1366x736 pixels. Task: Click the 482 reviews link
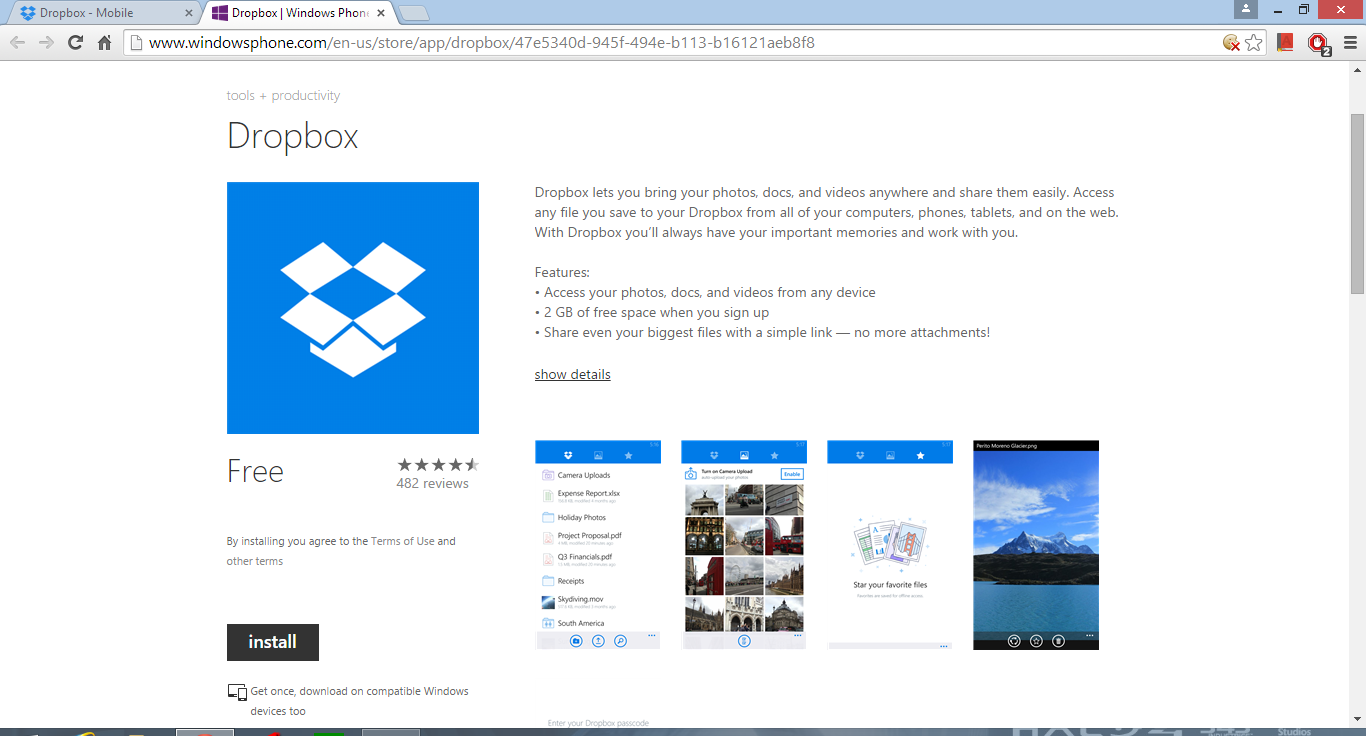click(432, 483)
